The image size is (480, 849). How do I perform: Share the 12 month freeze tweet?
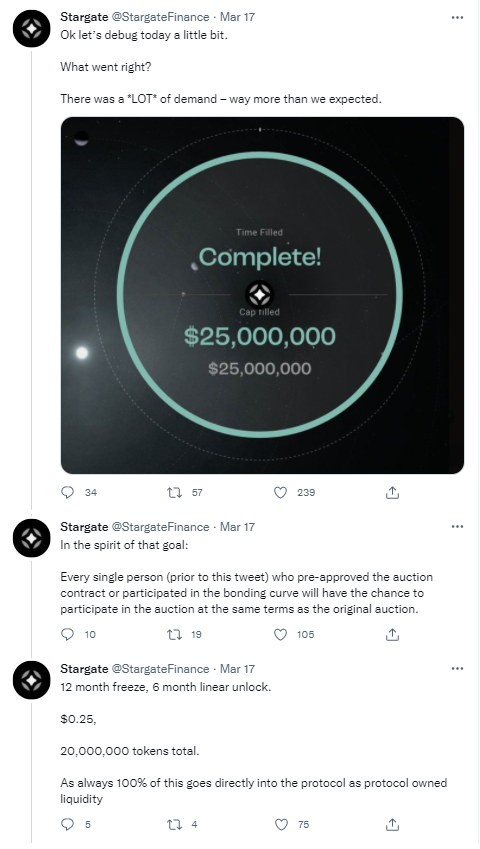pos(392,824)
